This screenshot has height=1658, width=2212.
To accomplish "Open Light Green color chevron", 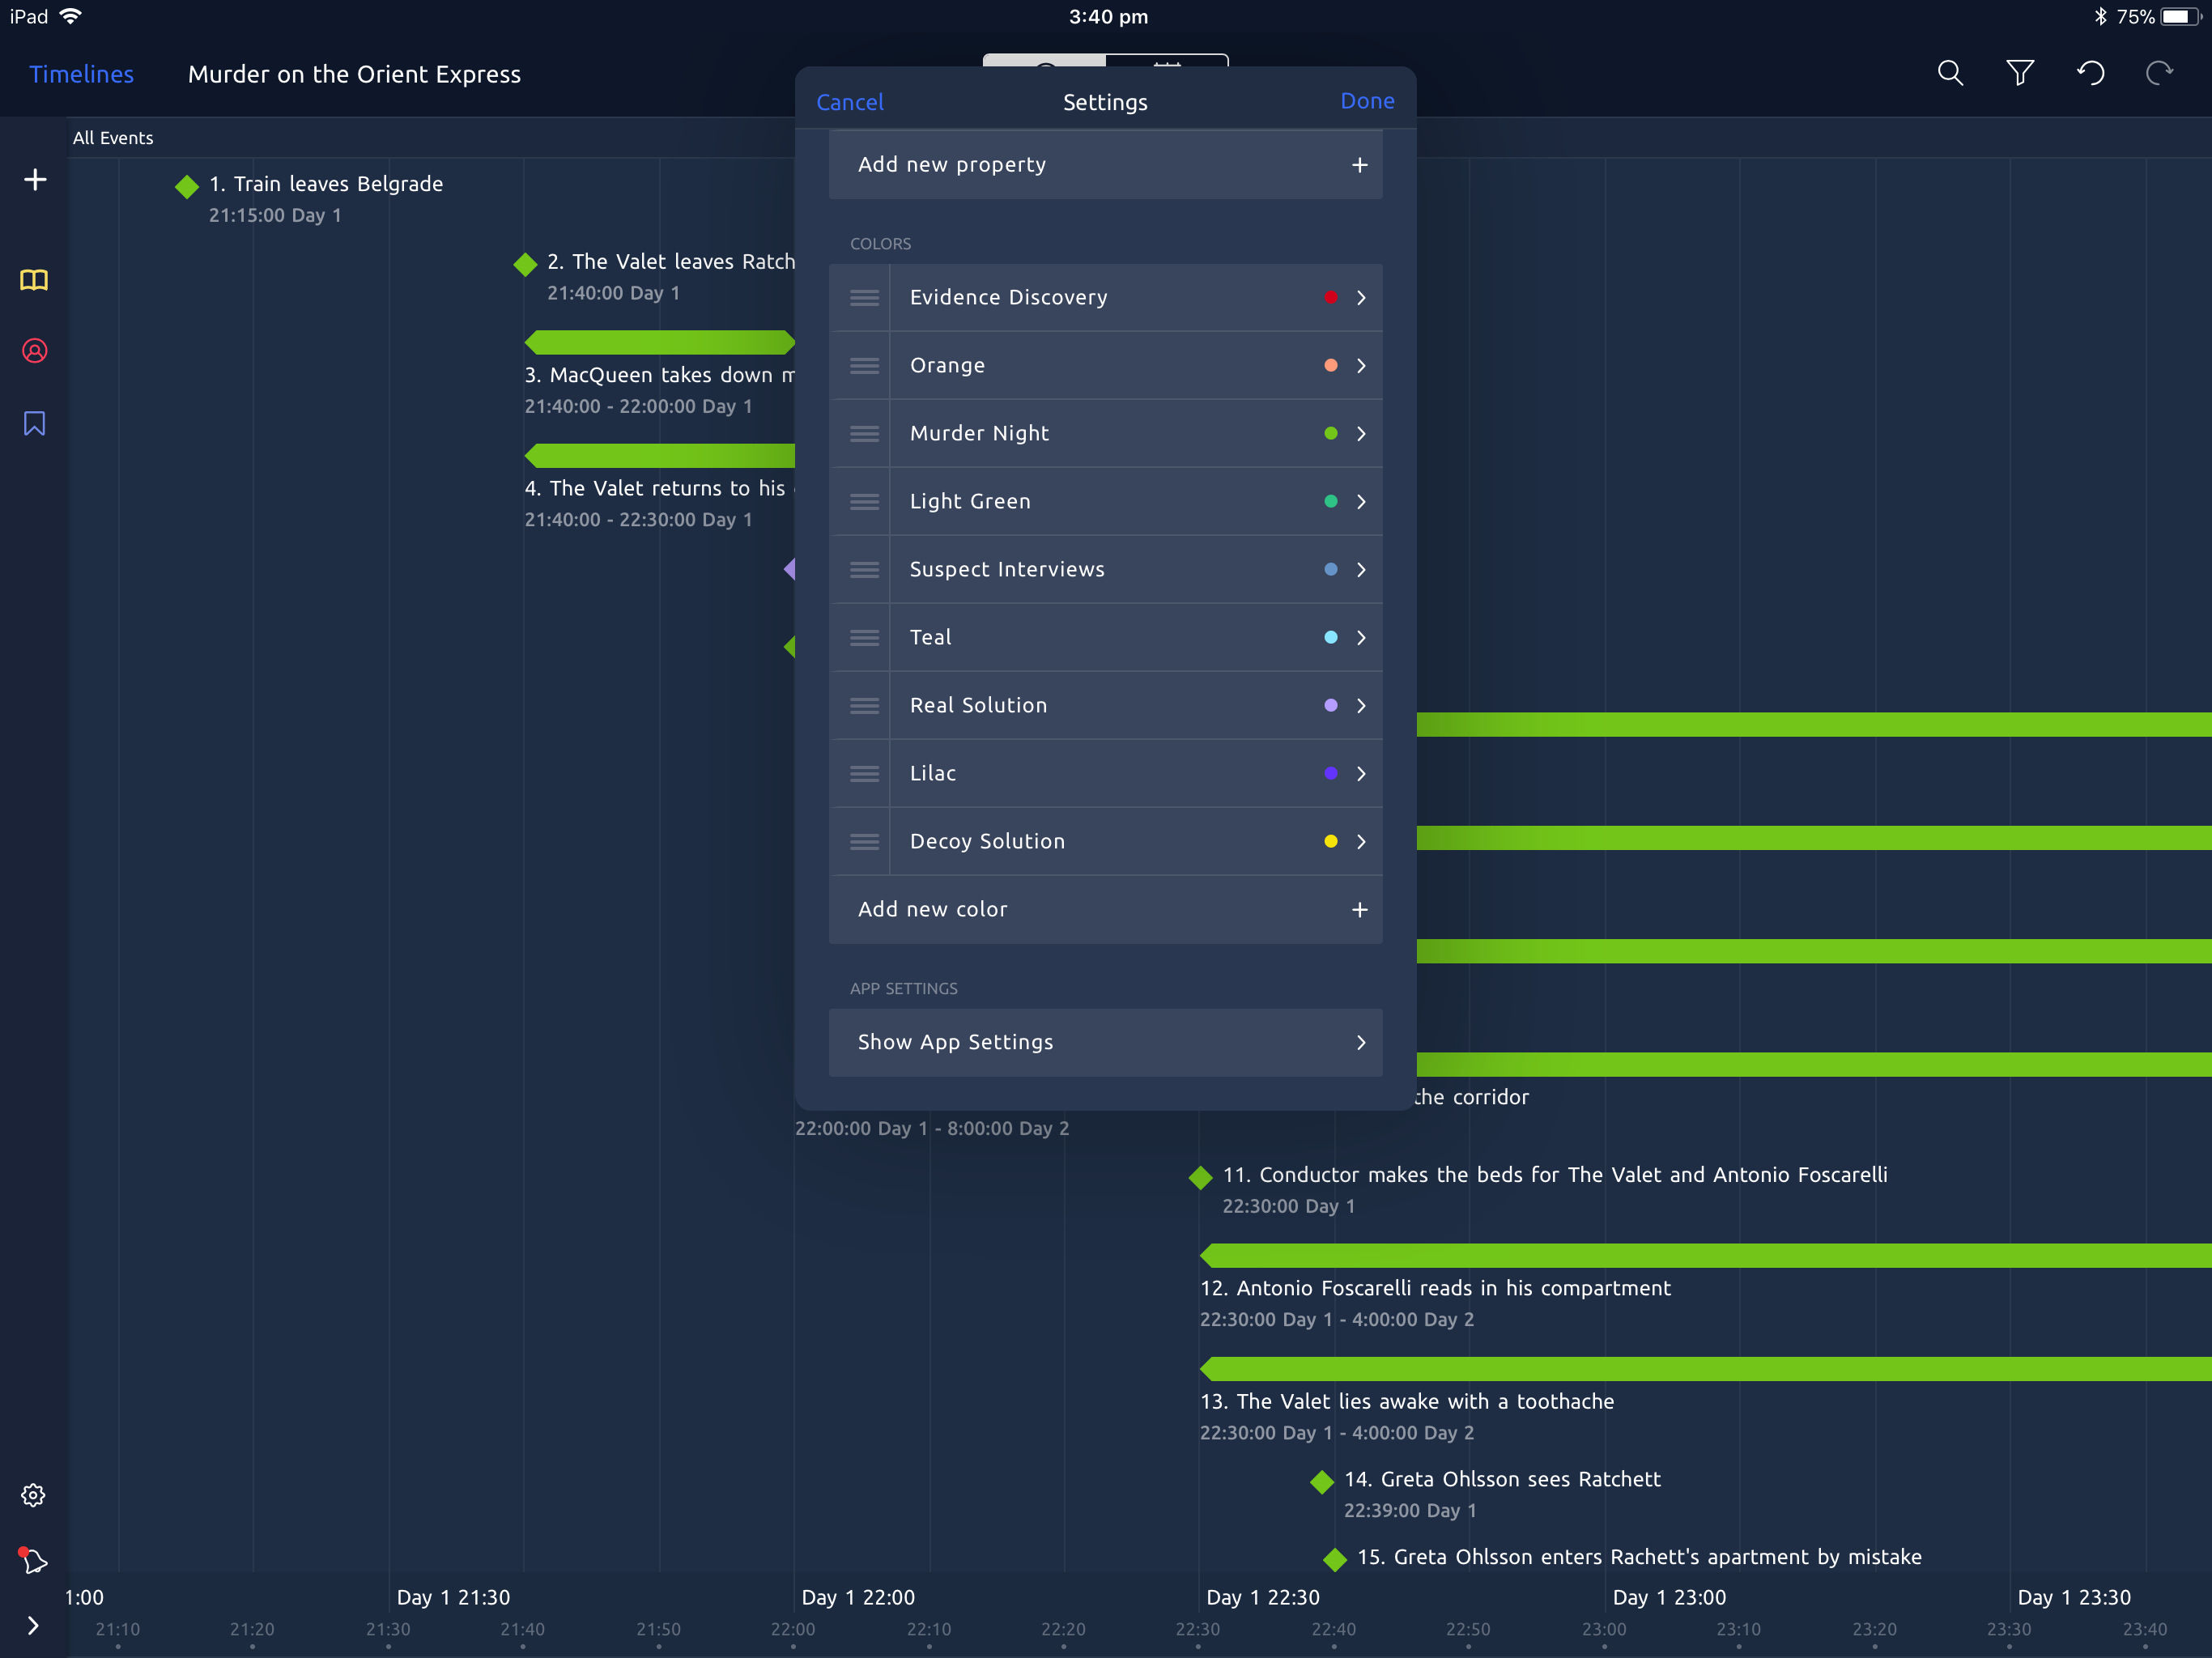I will pos(1361,502).
